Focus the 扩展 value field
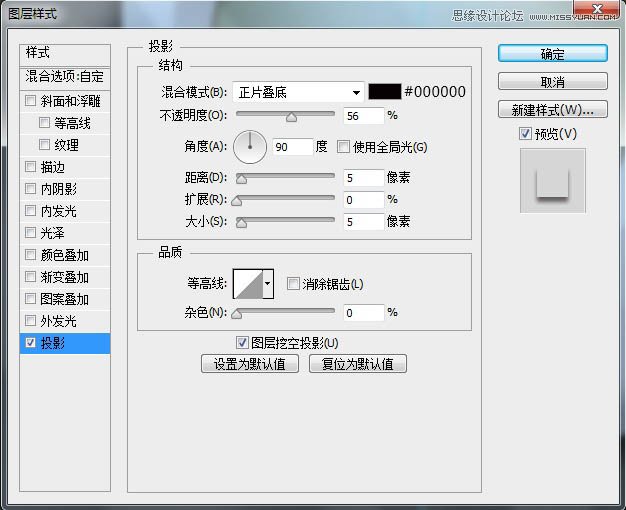This screenshot has width=626, height=510. 364,200
